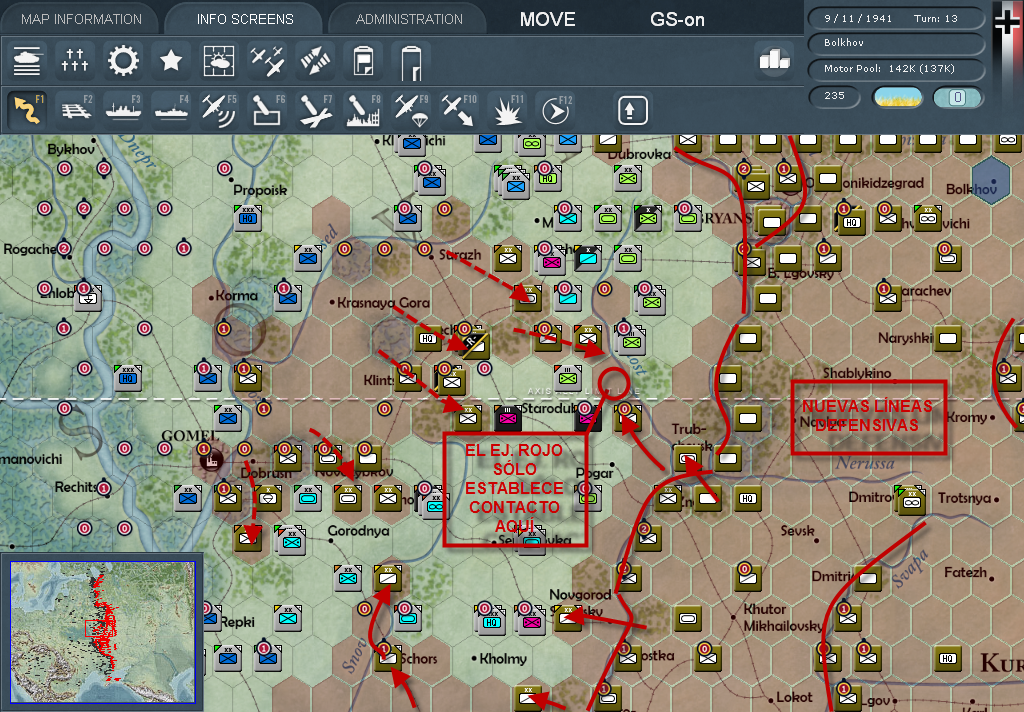This screenshot has width=1024, height=712.
Task: Click the 235 admin points field
Action: (x=834, y=96)
